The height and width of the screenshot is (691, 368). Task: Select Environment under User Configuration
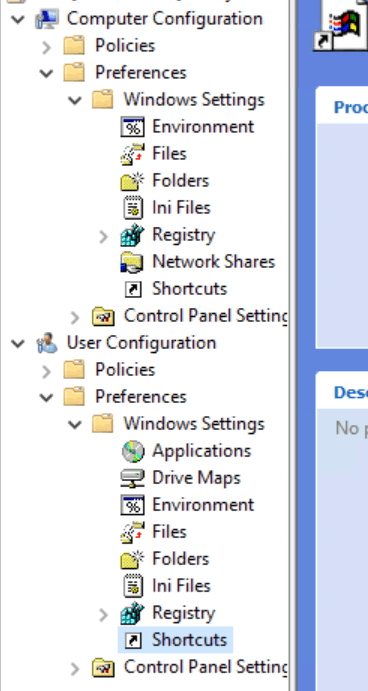[203, 505]
